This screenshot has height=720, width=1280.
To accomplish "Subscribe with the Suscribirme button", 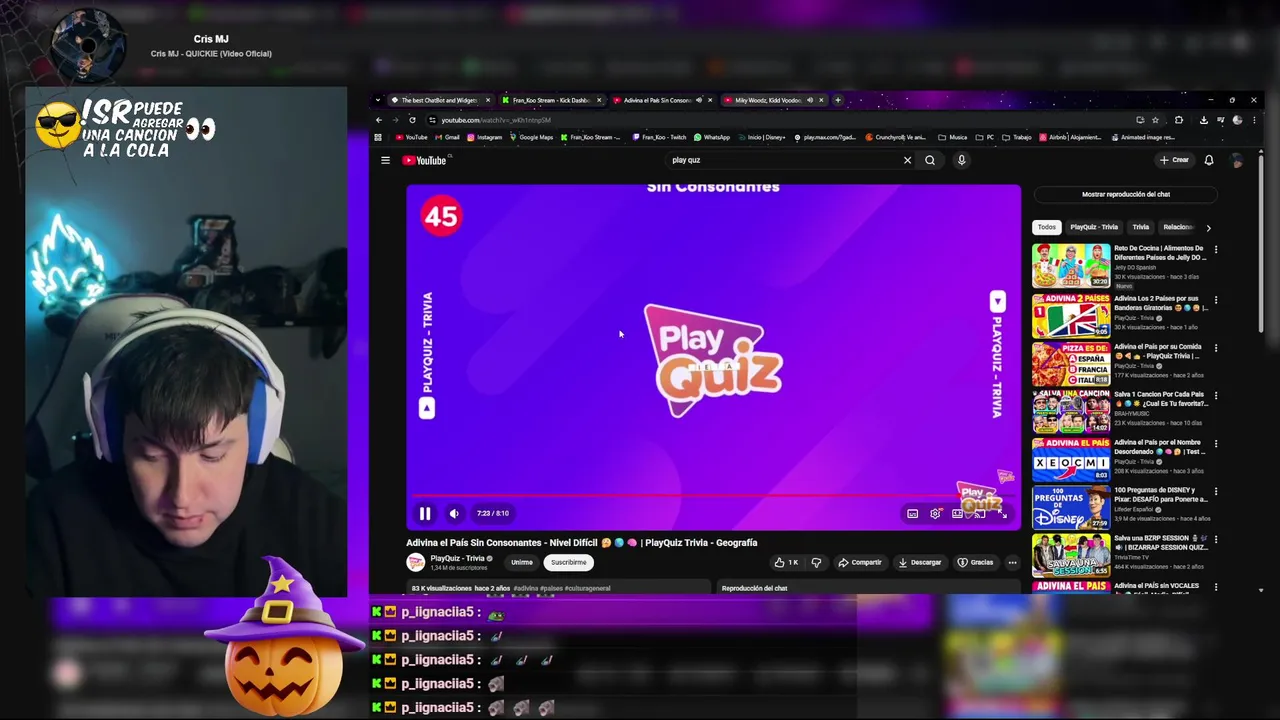I will pyautogui.click(x=568, y=562).
